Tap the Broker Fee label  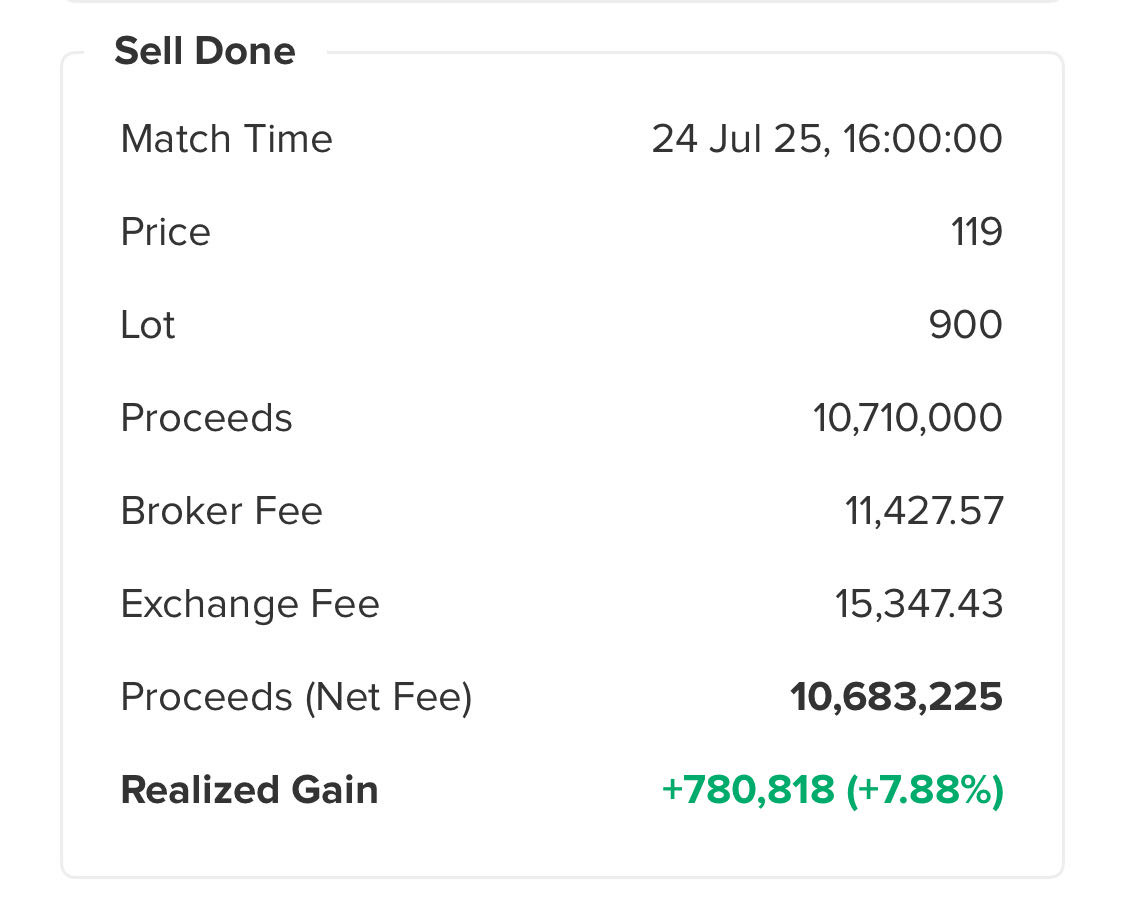click(x=222, y=511)
